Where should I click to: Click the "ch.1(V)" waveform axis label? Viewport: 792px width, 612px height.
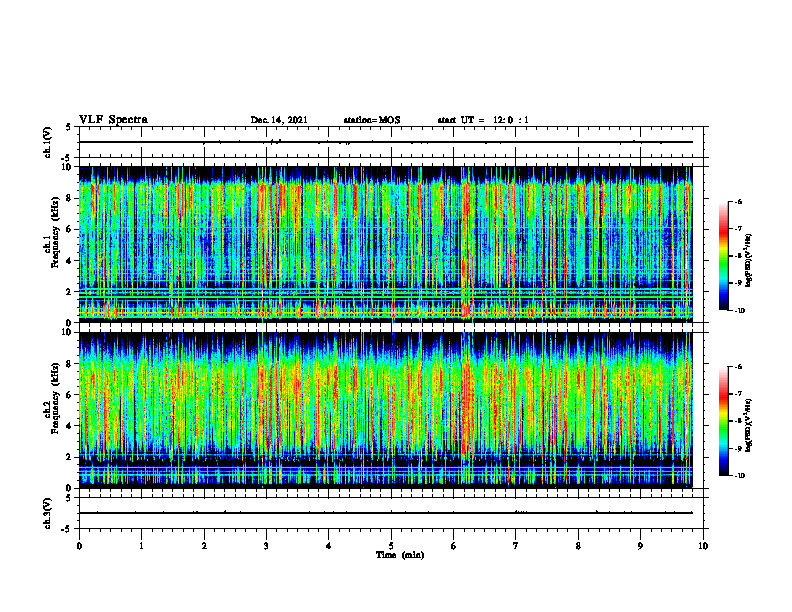pyautogui.click(x=48, y=142)
